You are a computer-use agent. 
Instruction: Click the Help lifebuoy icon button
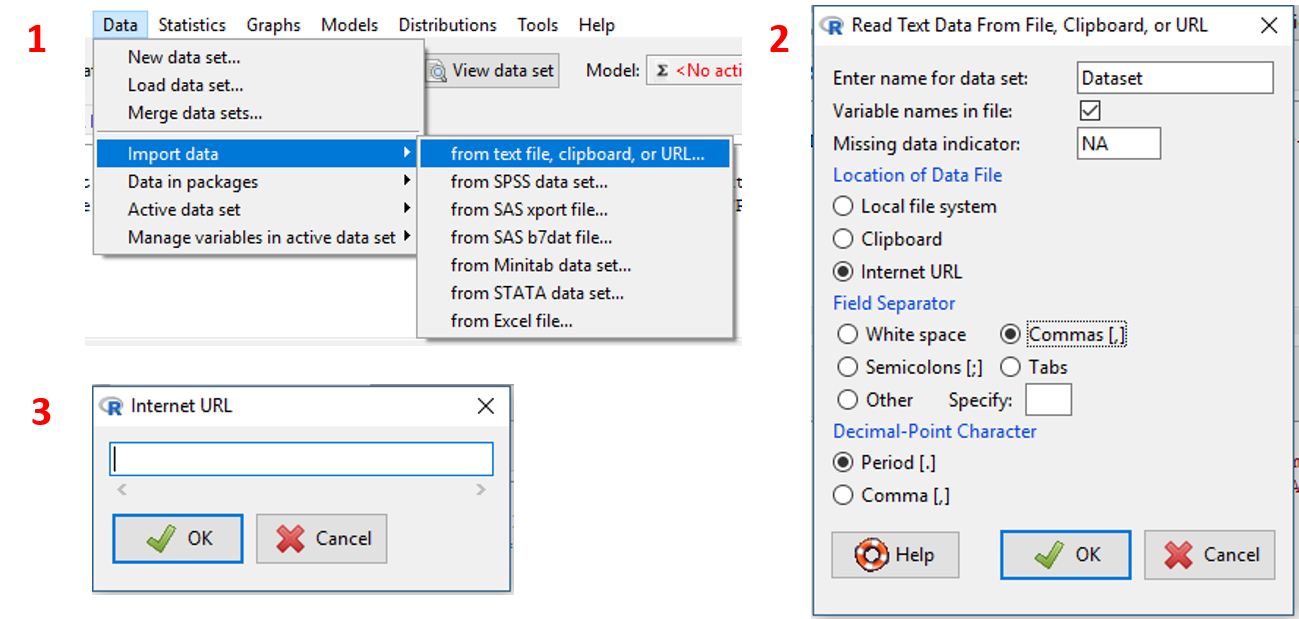[x=872, y=555]
